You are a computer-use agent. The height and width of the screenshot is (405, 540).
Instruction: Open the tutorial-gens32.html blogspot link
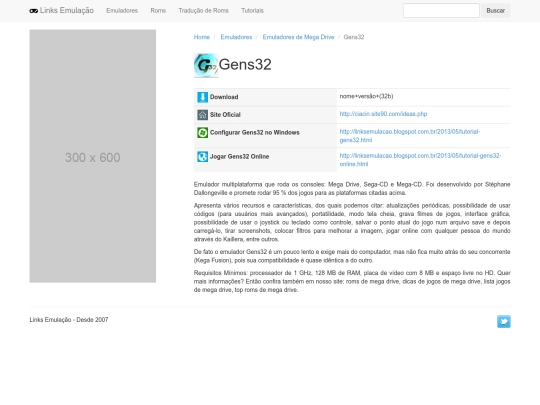410,136
